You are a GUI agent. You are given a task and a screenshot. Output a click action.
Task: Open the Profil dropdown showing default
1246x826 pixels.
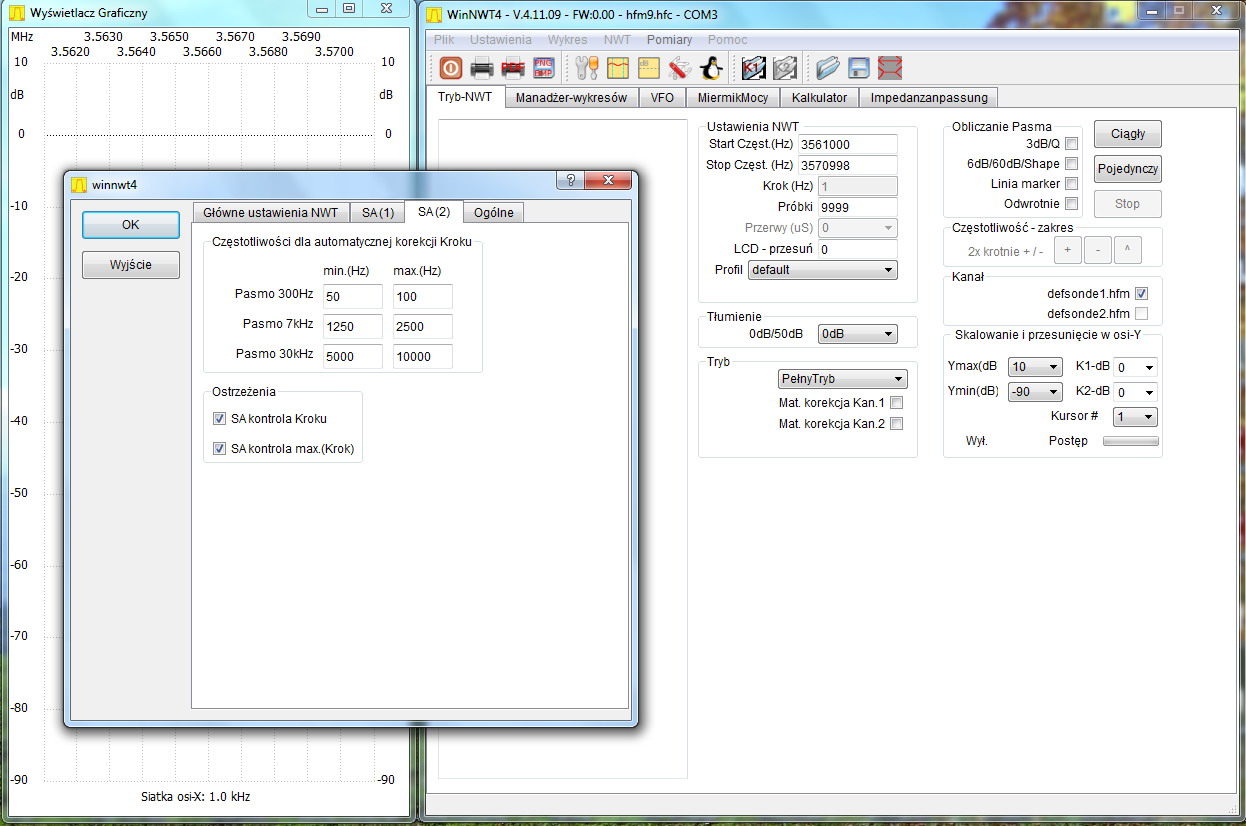pyautogui.click(x=822, y=270)
